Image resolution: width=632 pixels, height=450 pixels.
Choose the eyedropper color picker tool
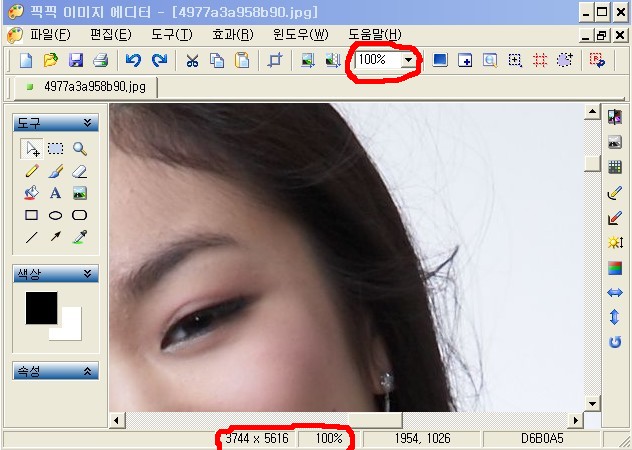(x=80, y=237)
